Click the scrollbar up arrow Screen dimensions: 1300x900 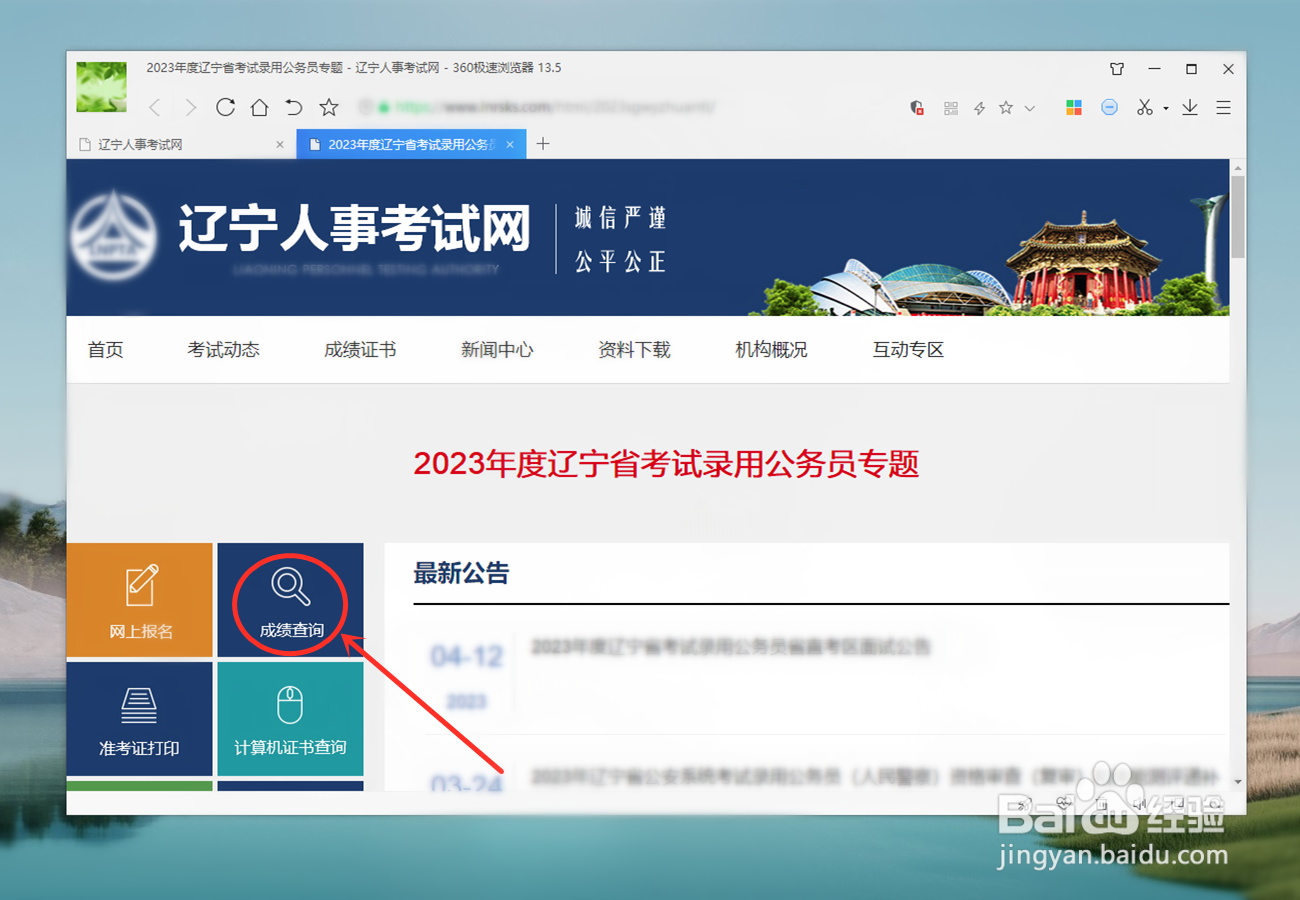(x=1238, y=167)
